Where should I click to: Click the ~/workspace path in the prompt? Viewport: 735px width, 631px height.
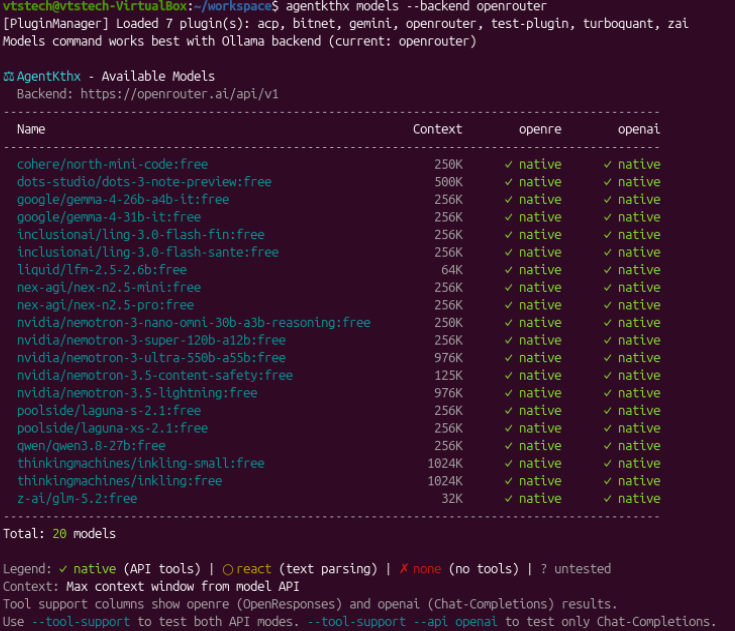click(x=233, y=6)
